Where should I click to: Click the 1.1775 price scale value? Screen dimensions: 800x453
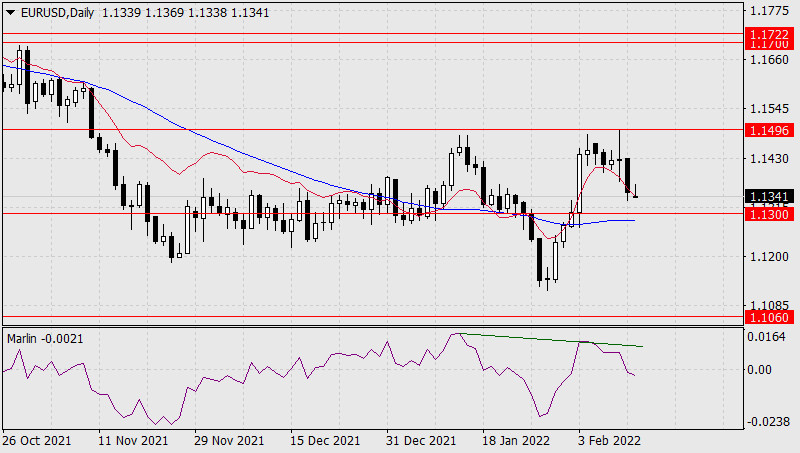click(769, 10)
